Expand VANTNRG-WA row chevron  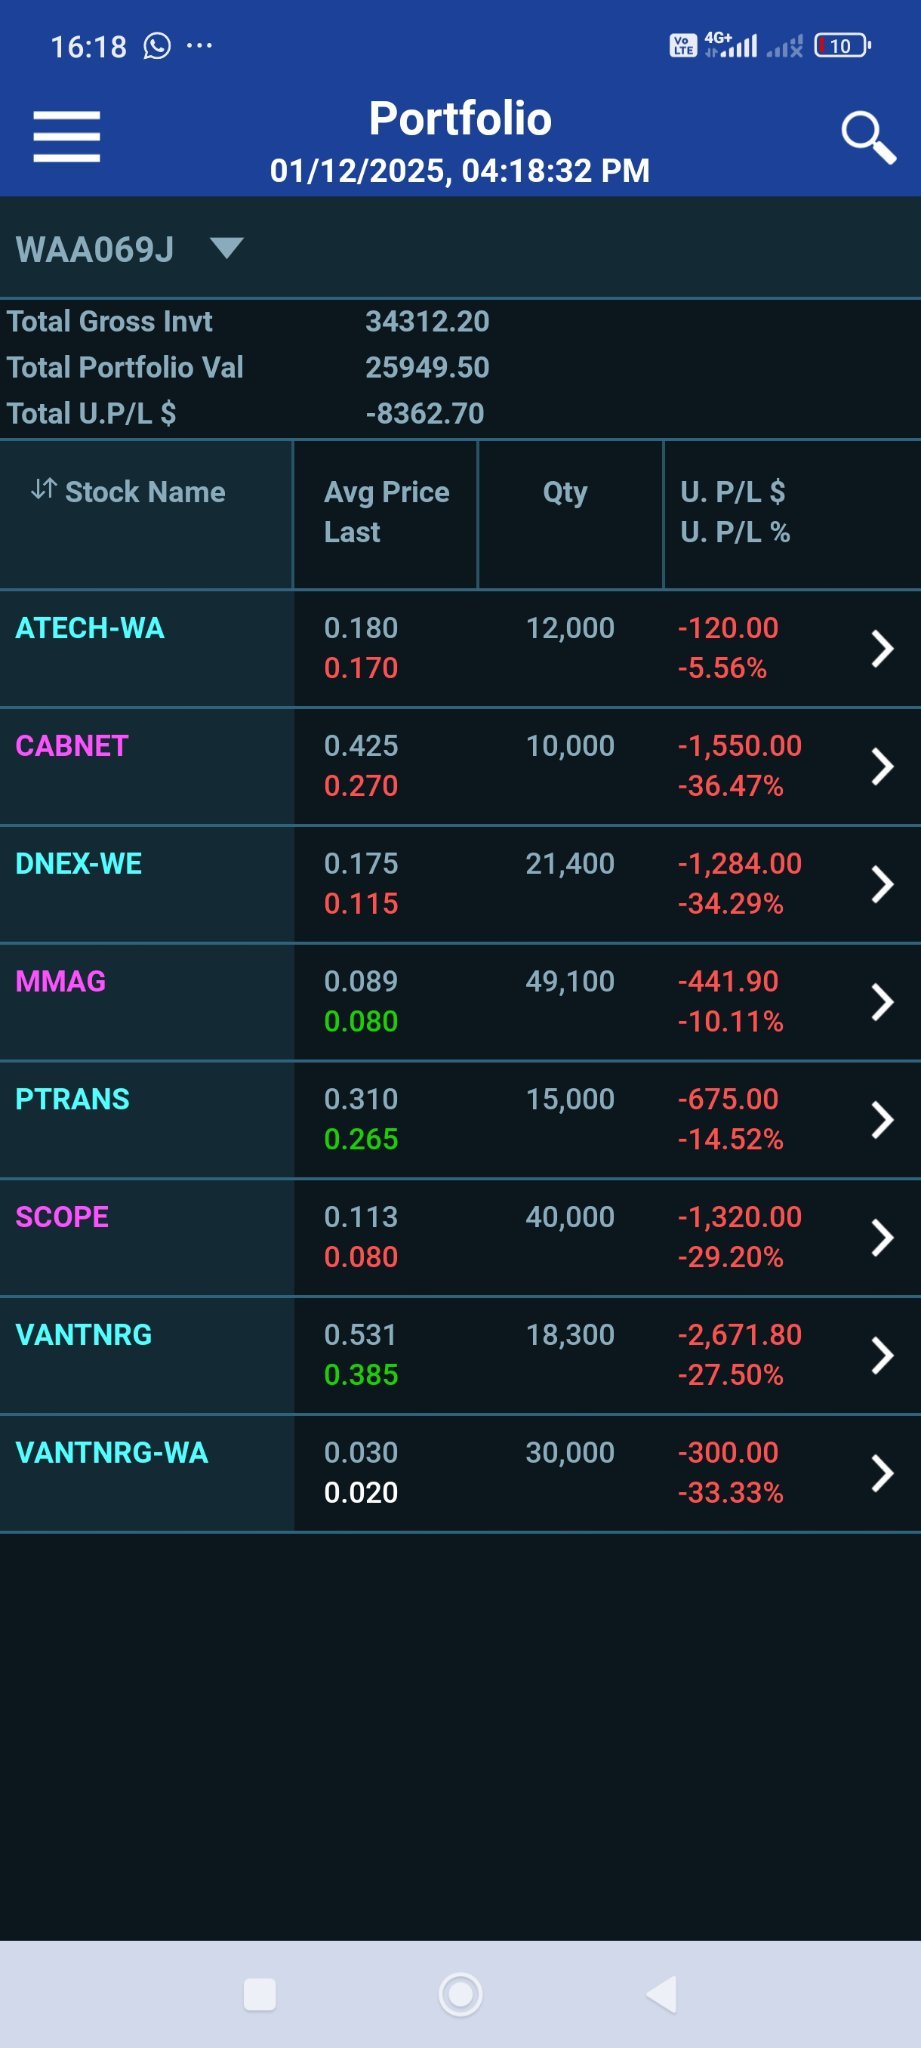[882, 1473]
